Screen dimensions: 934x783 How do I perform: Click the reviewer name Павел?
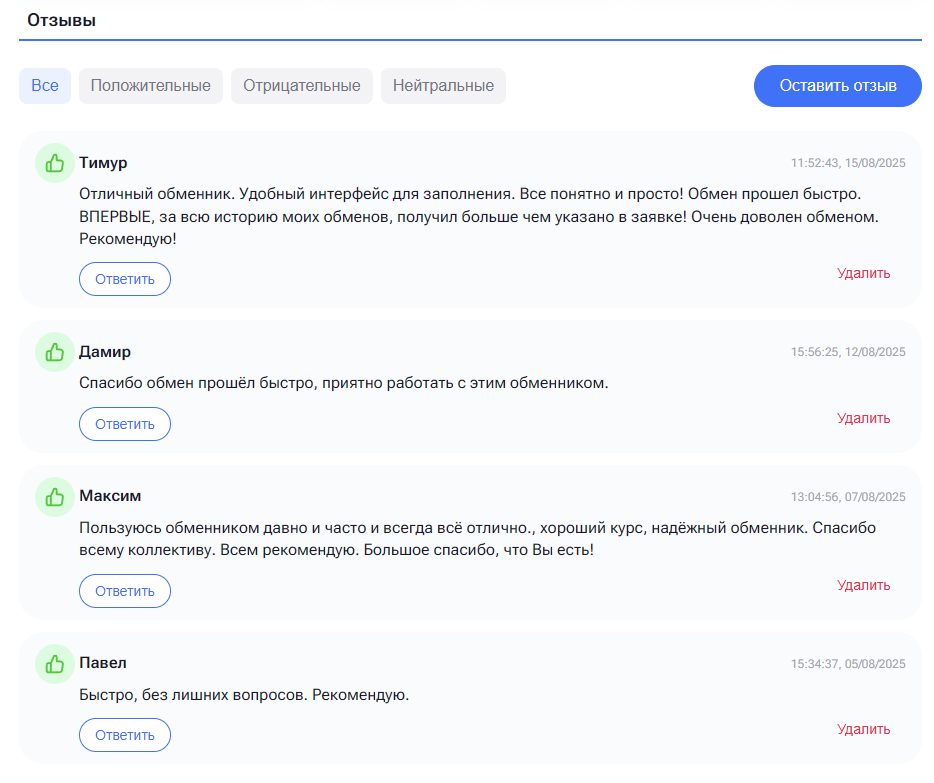click(103, 663)
